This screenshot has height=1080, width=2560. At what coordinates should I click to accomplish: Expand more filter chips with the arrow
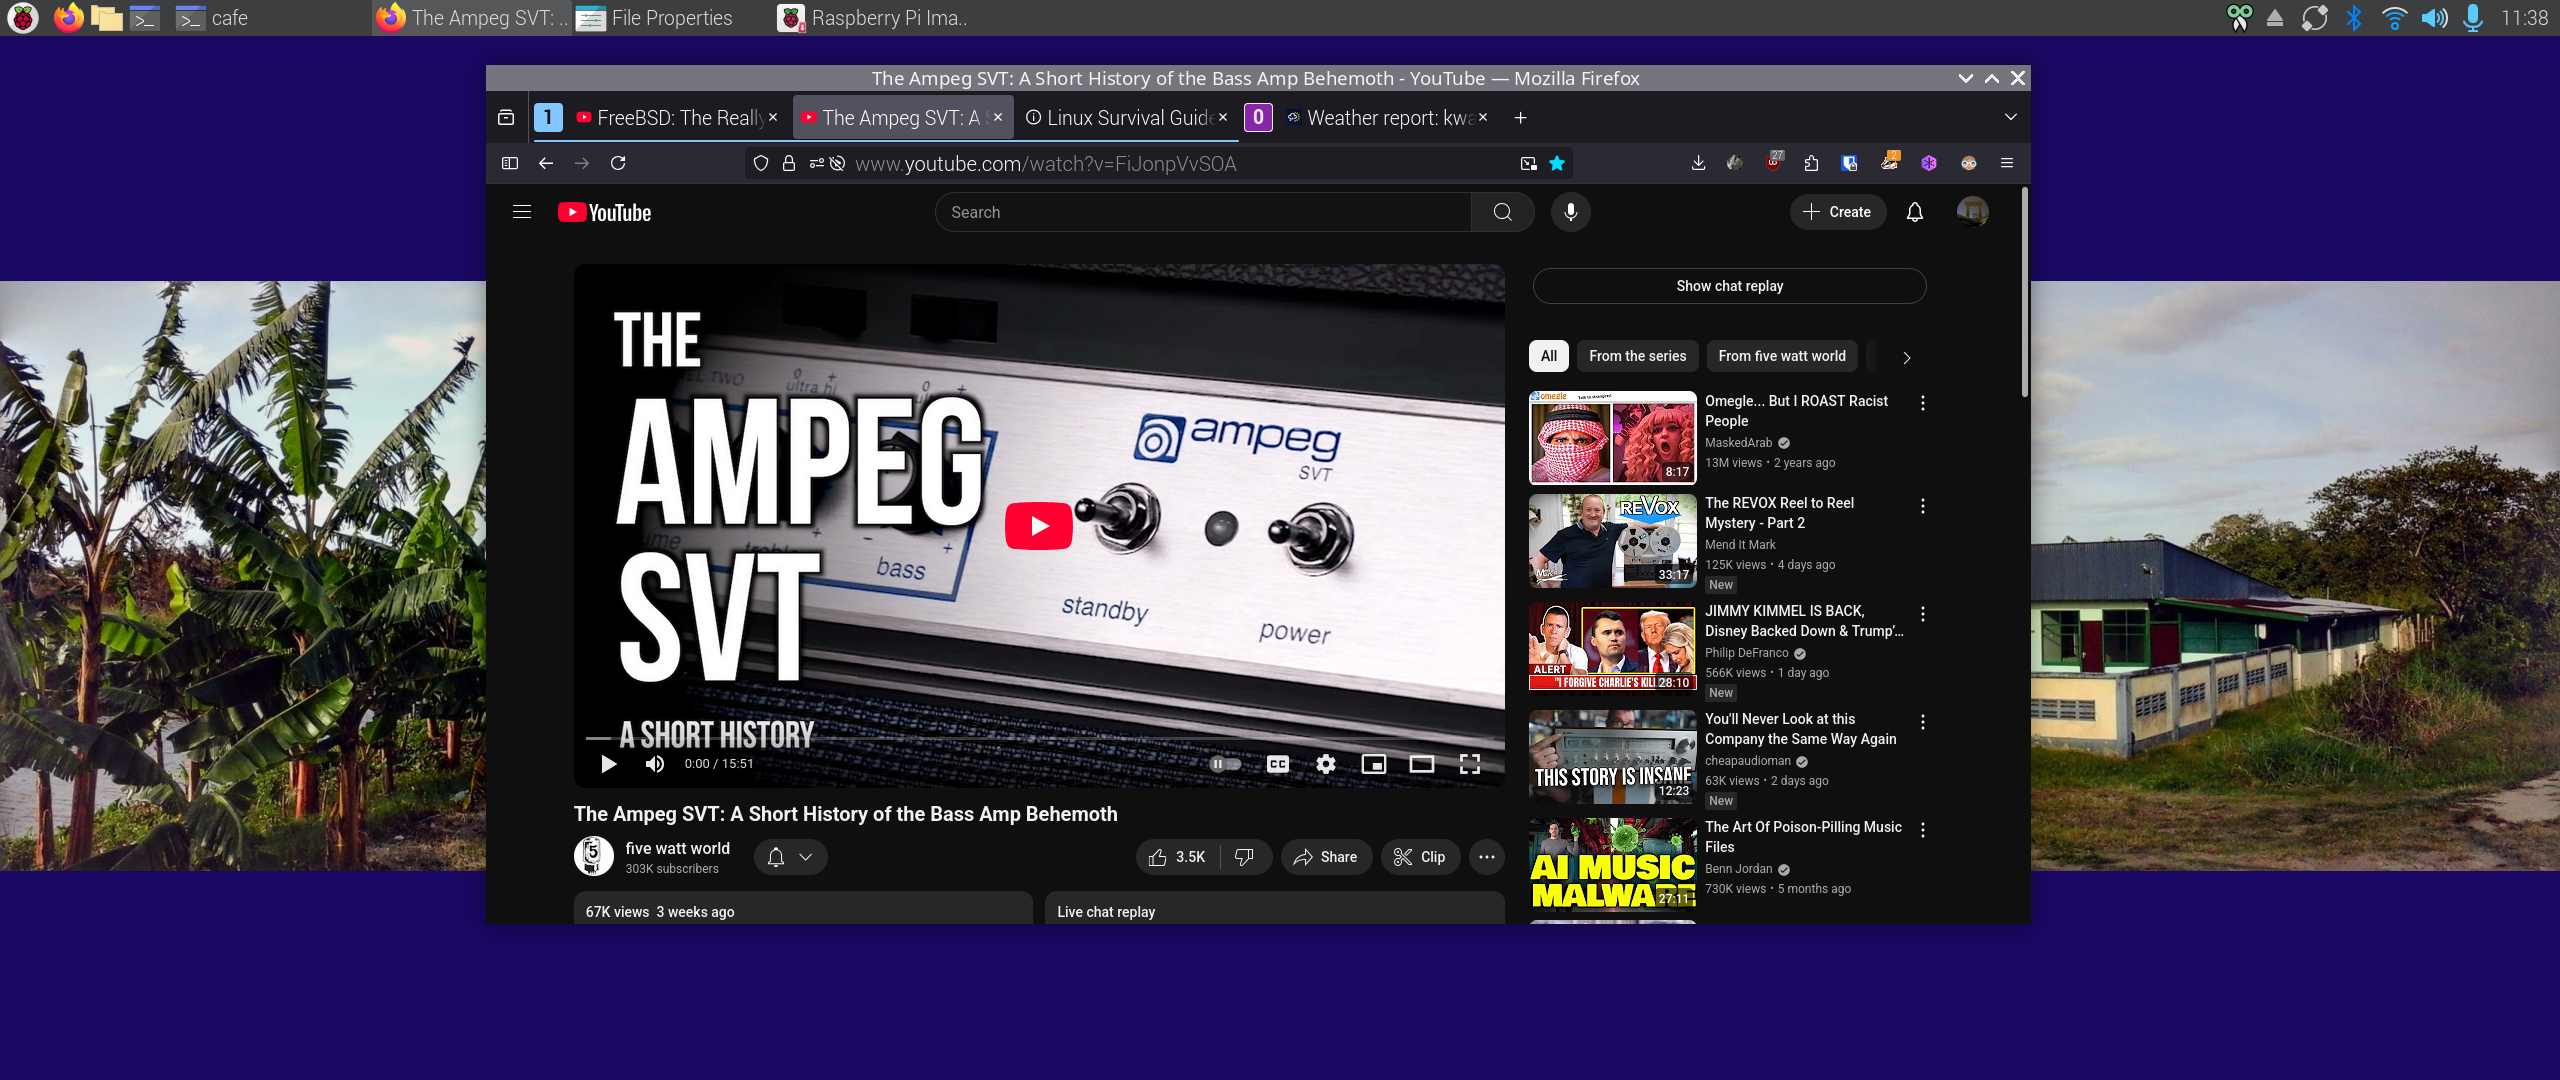click(1906, 357)
